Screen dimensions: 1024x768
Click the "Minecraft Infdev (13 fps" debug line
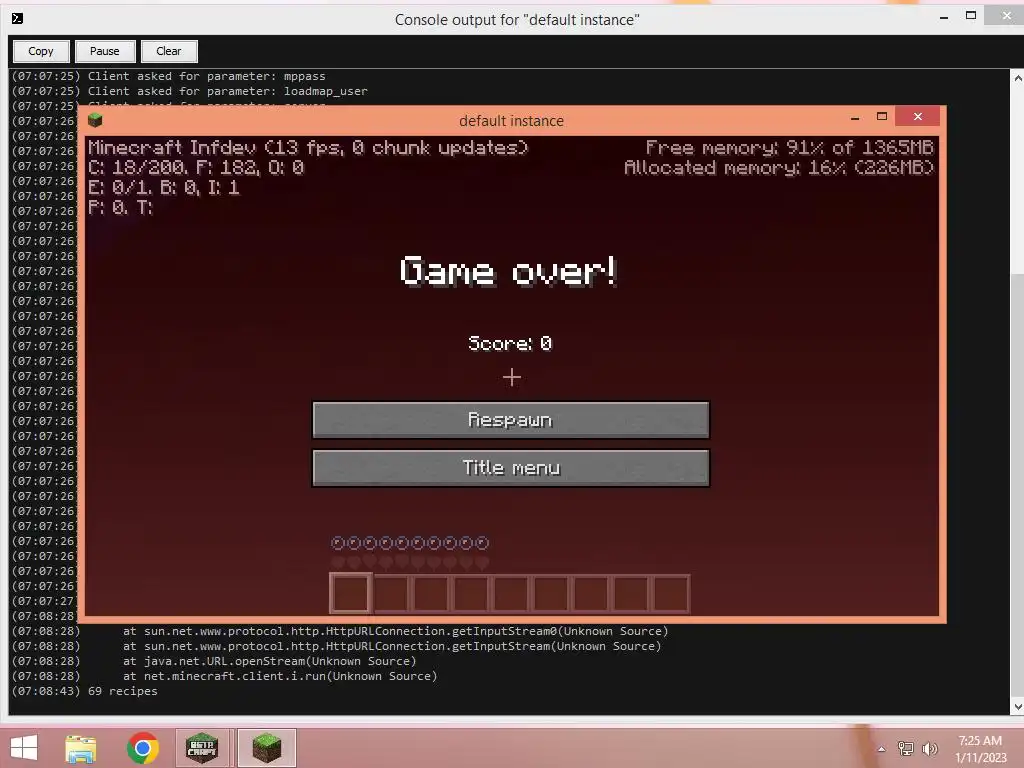[308, 148]
